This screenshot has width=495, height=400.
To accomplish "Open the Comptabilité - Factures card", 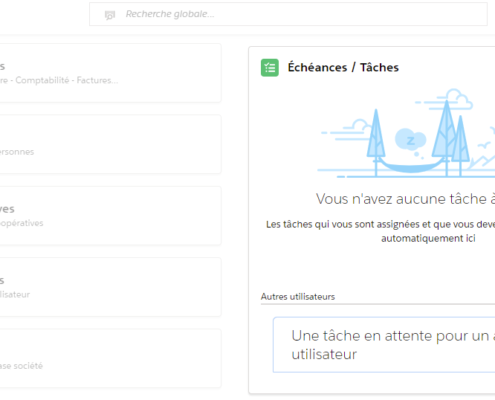I will (x=110, y=73).
